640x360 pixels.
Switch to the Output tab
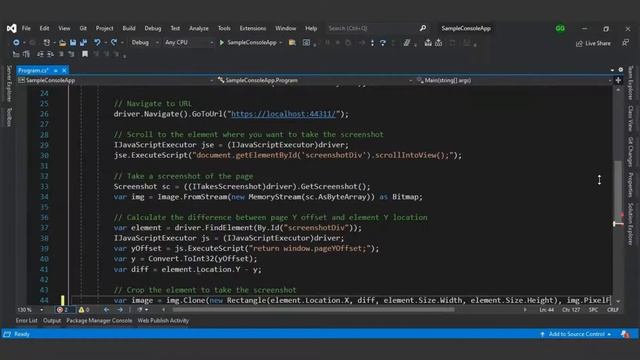52,321
